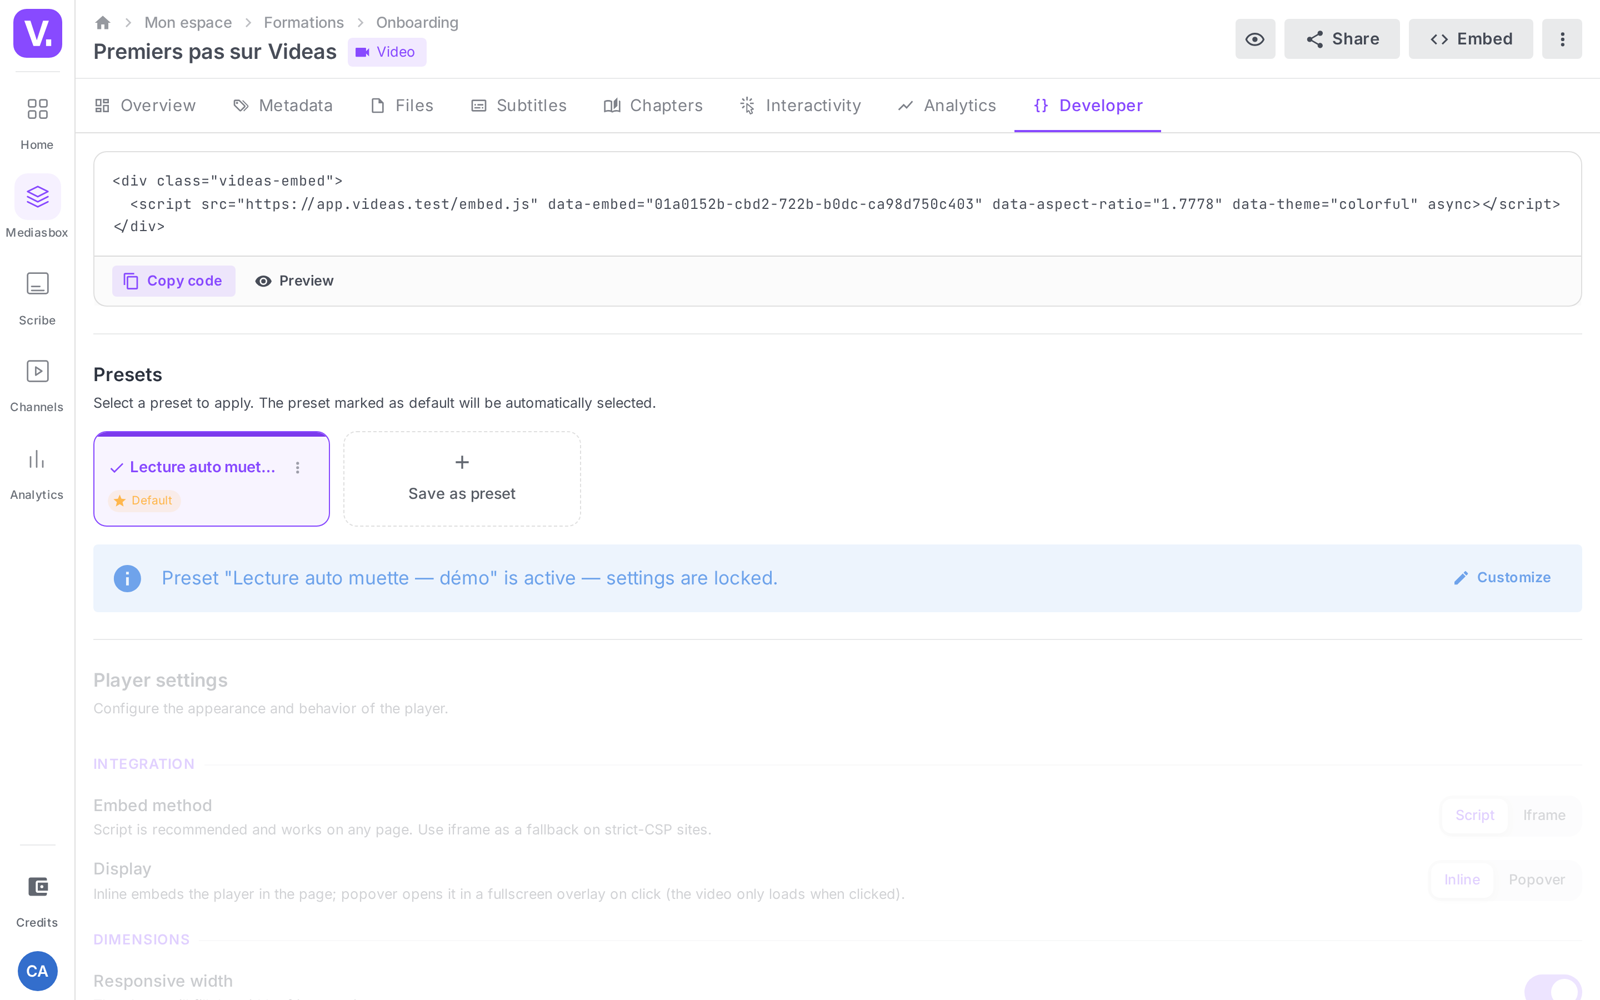1600x1000 pixels.
Task: Open the more options kebab menu in header
Action: 1562,39
